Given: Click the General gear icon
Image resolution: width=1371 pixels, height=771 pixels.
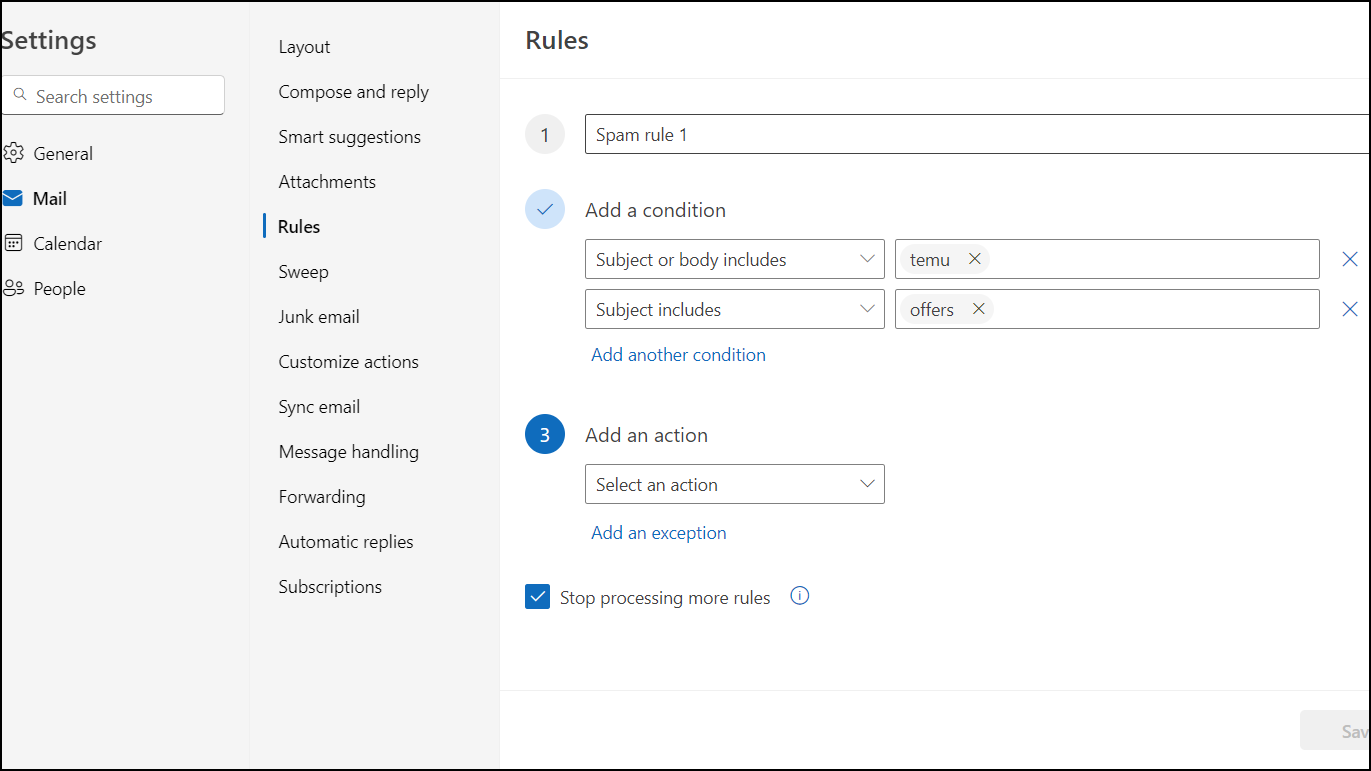Looking at the screenshot, I should point(13,153).
